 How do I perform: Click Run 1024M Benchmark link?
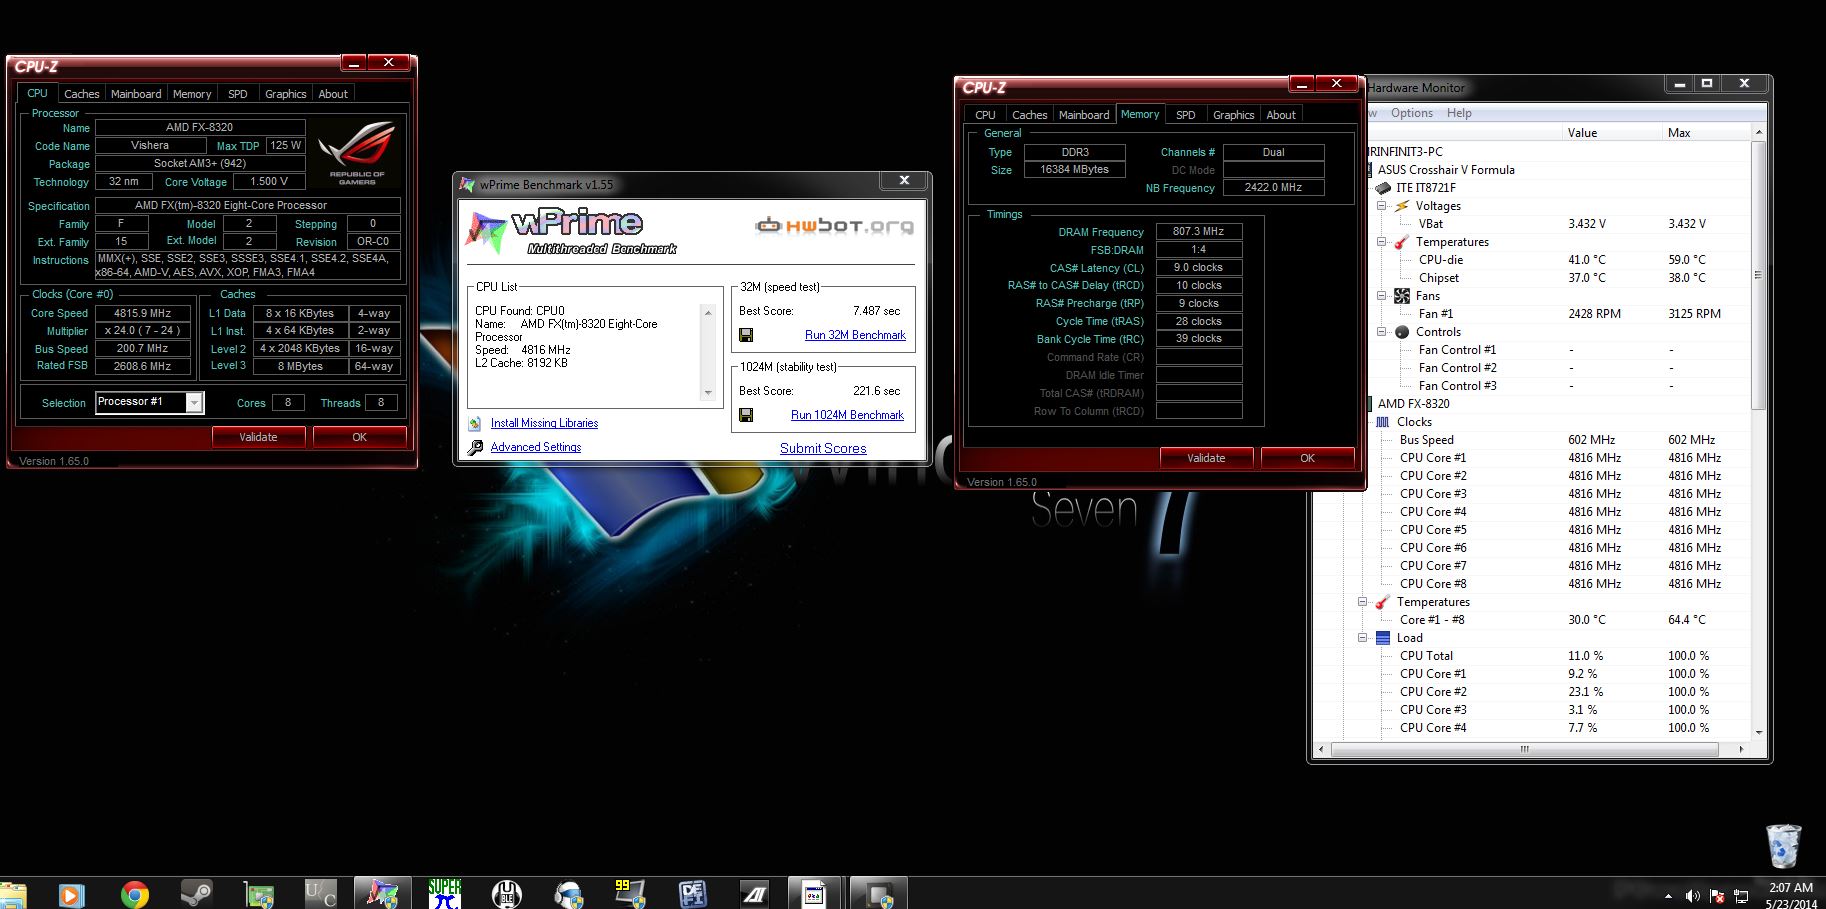coord(847,415)
